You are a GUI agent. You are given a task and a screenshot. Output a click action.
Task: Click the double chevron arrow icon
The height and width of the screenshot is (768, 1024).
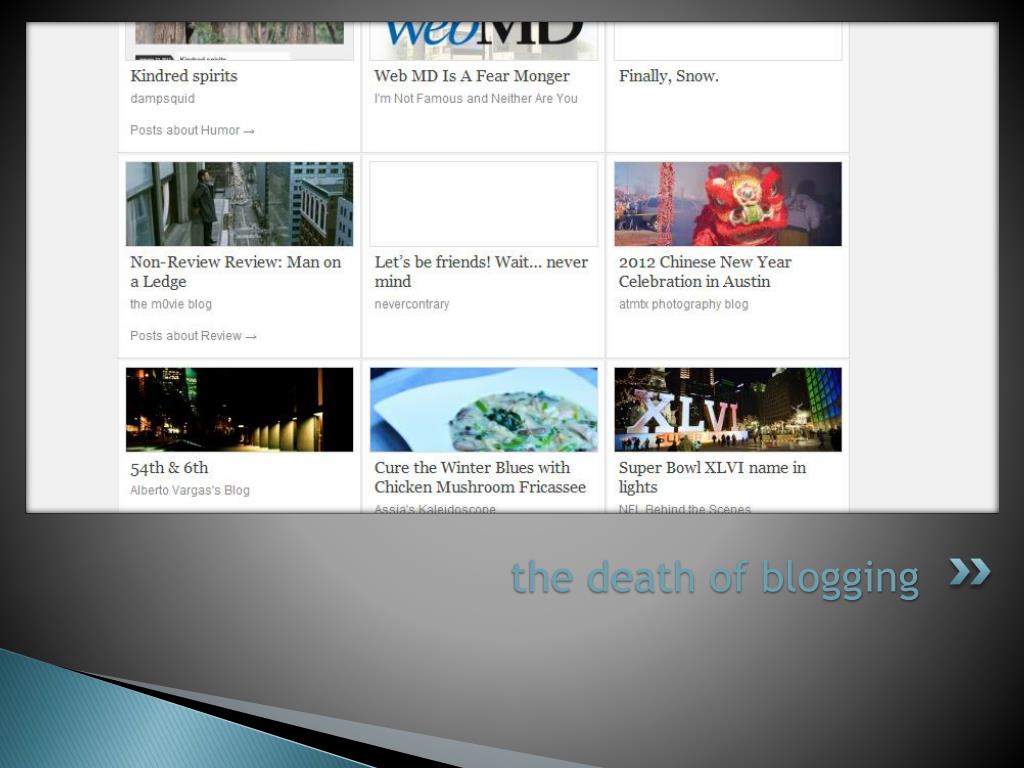click(970, 571)
